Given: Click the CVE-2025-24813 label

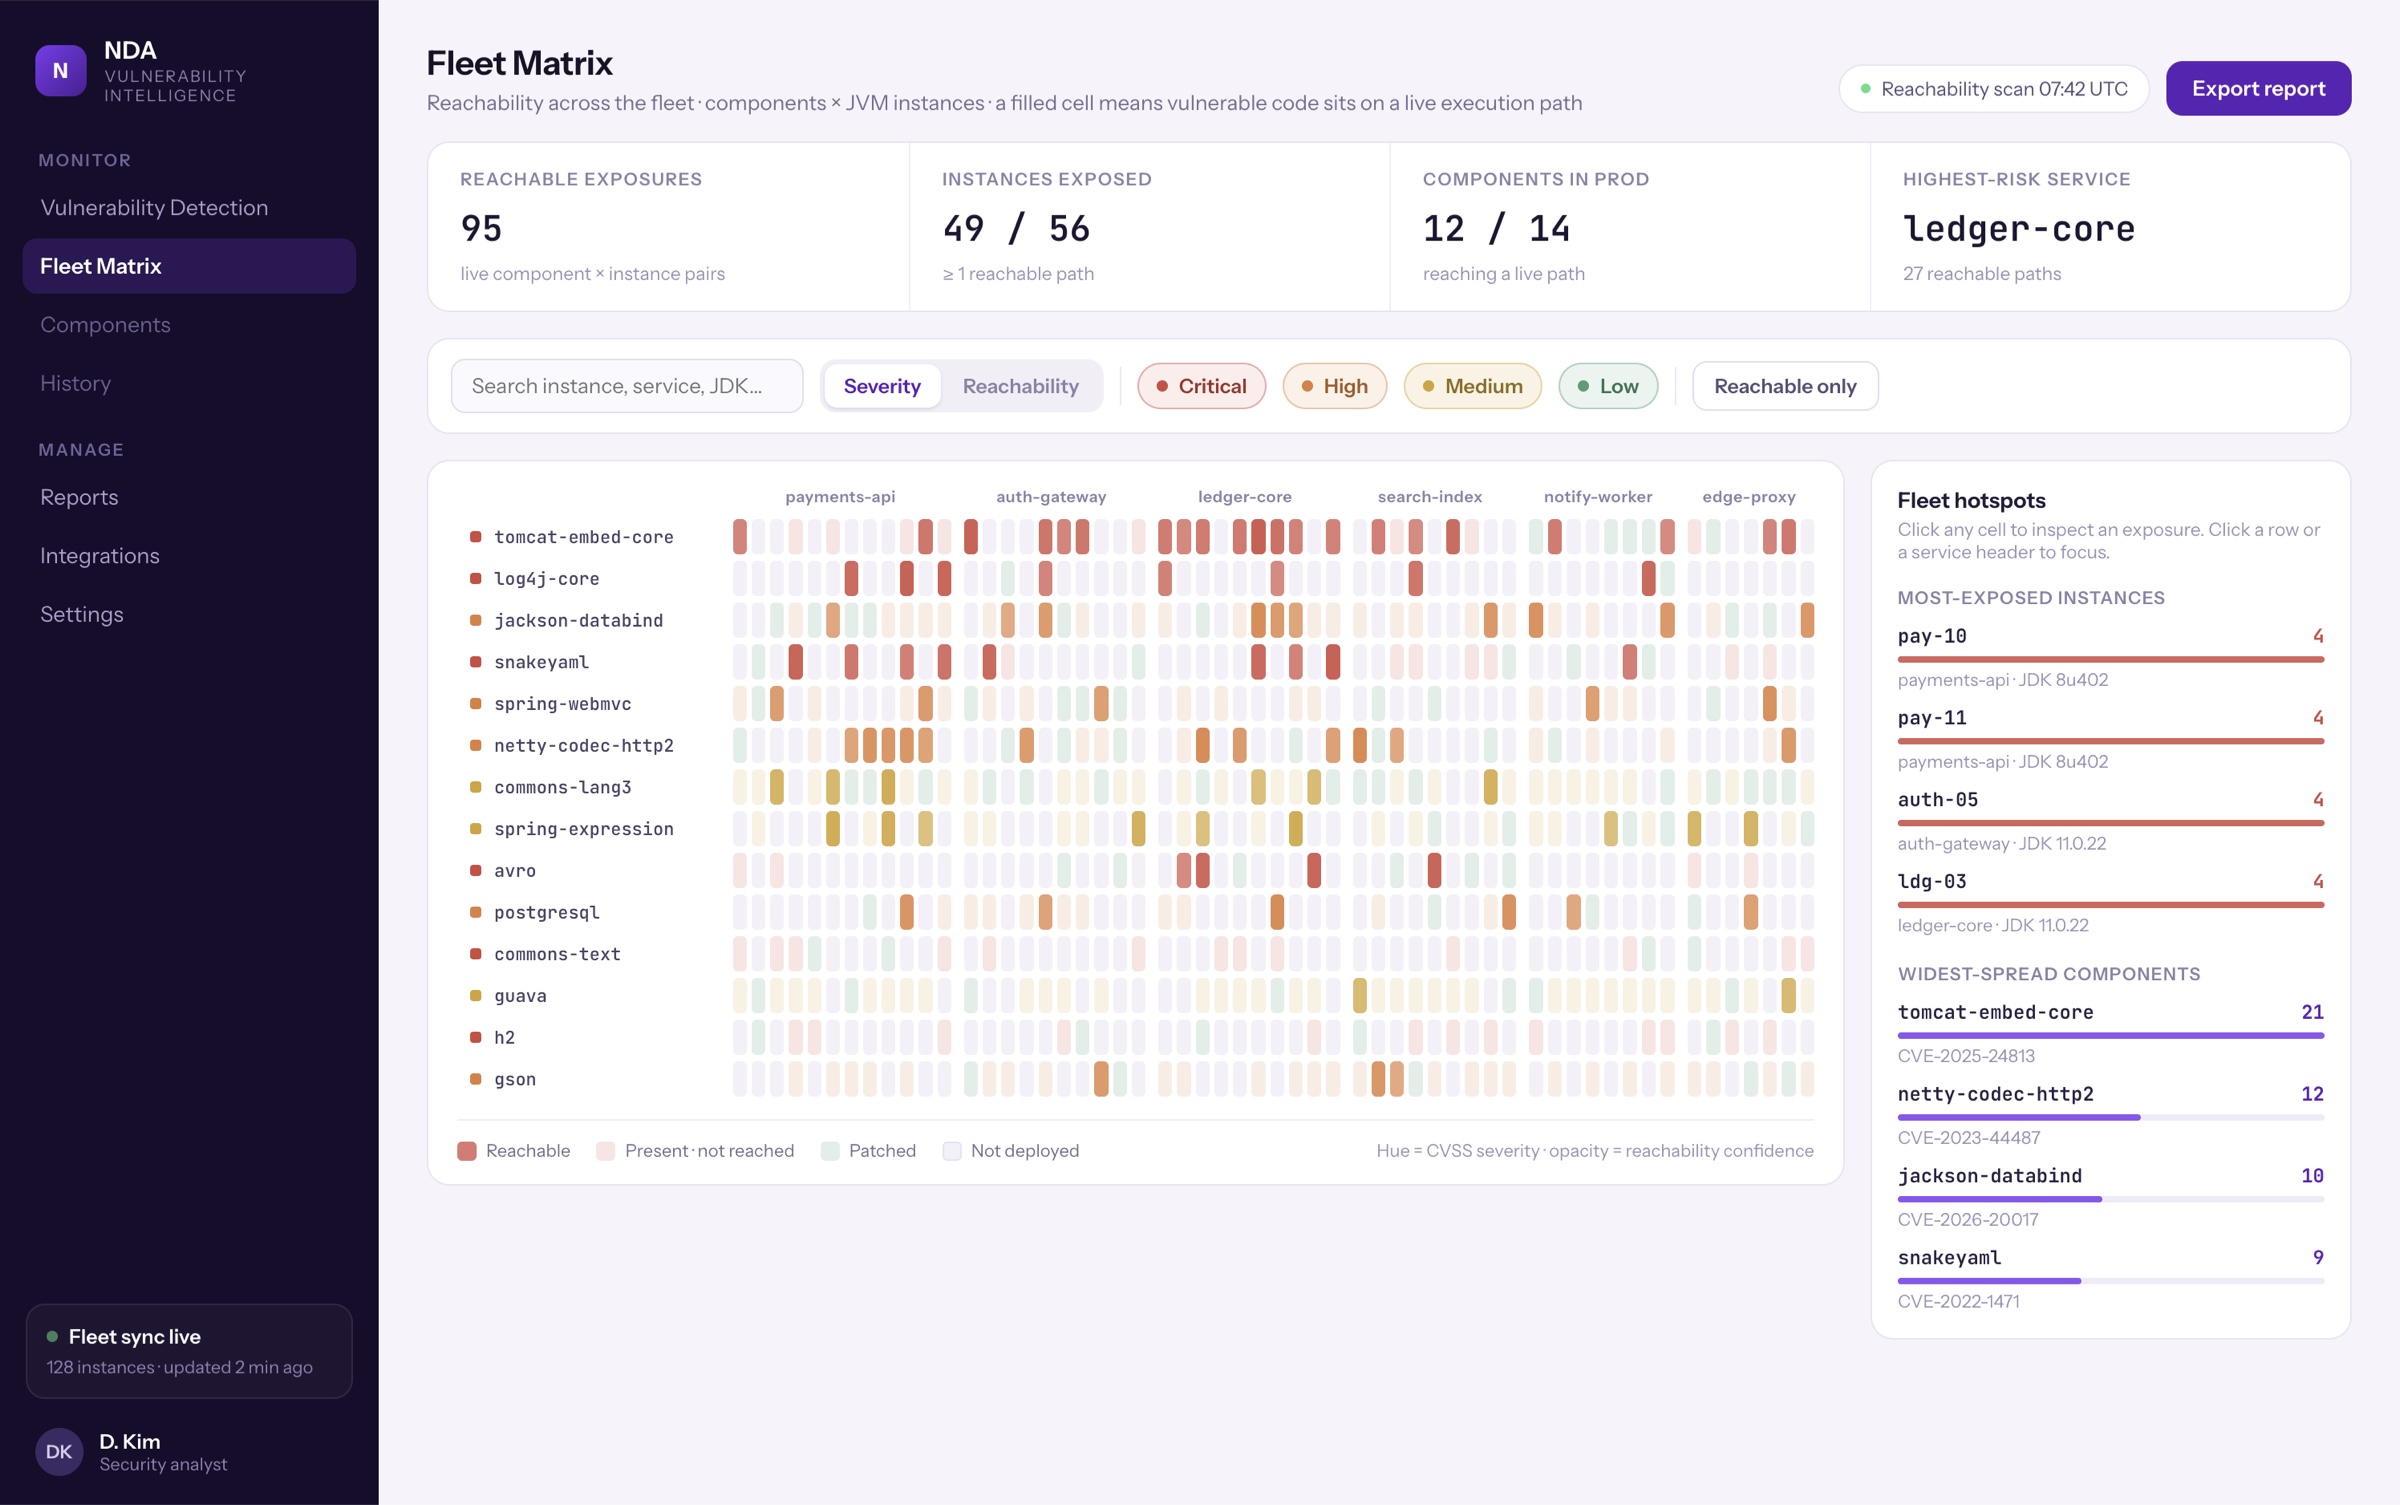Looking at the screenshot, I should tap(1966, 1056).
